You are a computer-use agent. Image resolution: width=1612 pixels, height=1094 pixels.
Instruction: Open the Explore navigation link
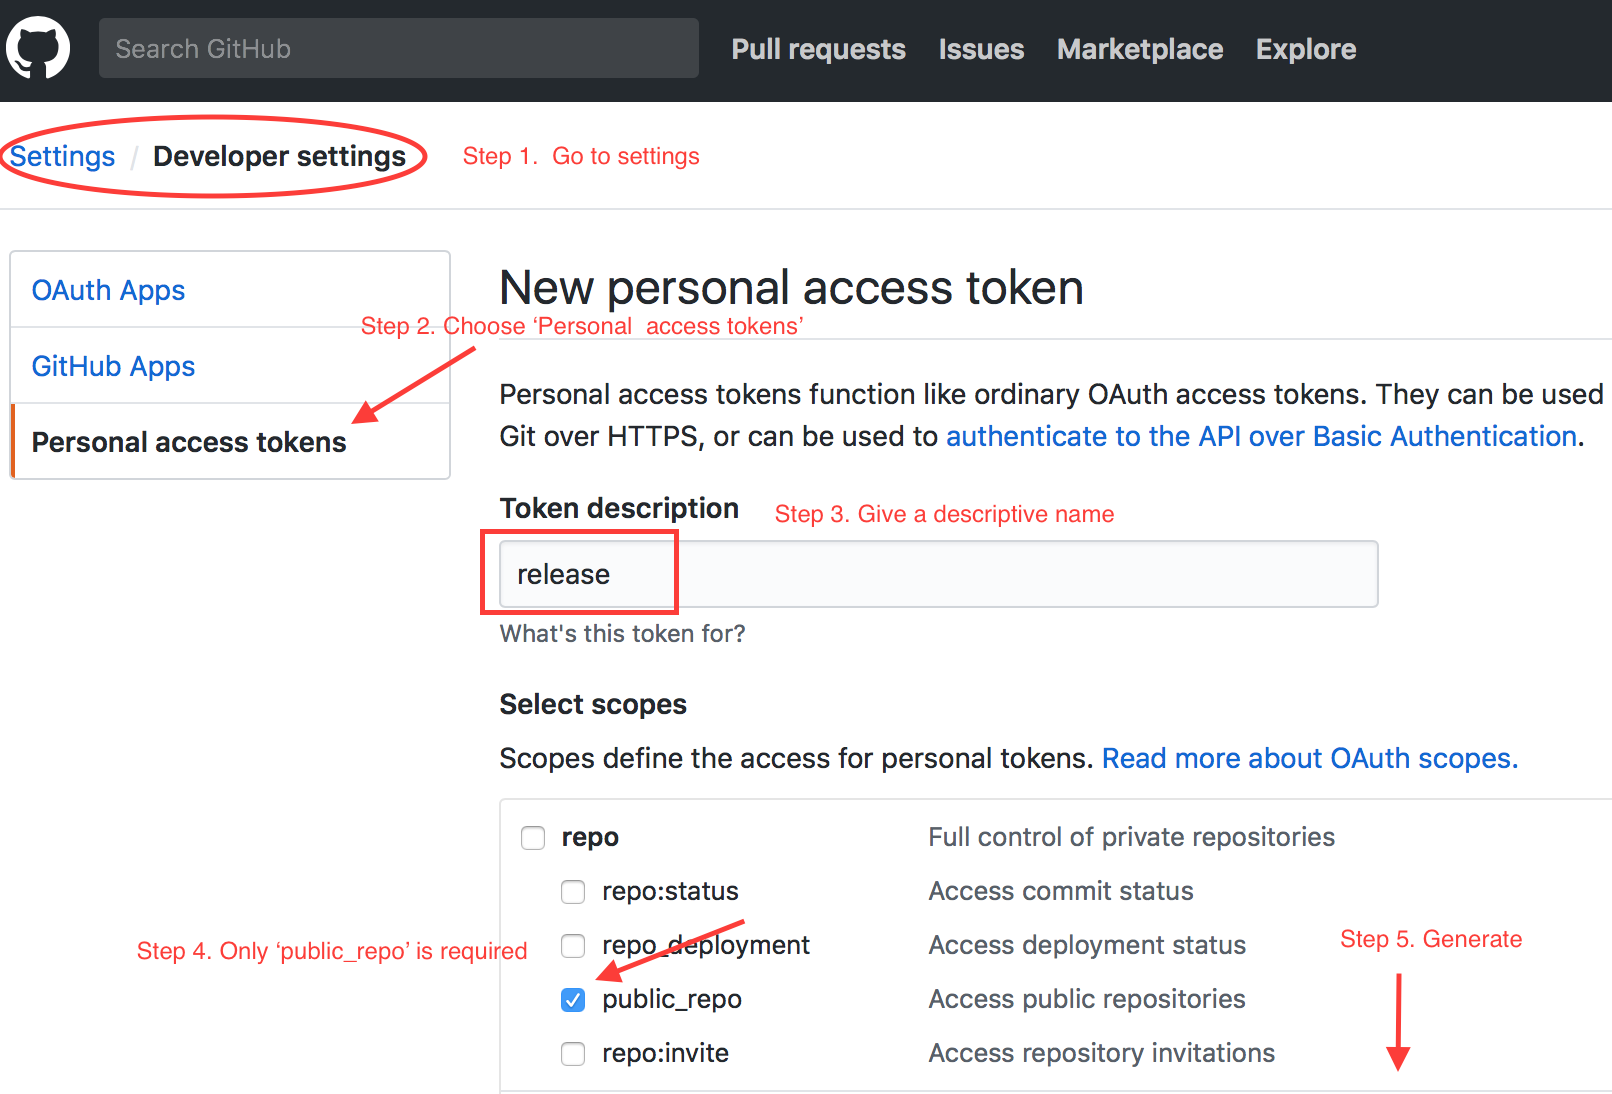click(1306, 49)
